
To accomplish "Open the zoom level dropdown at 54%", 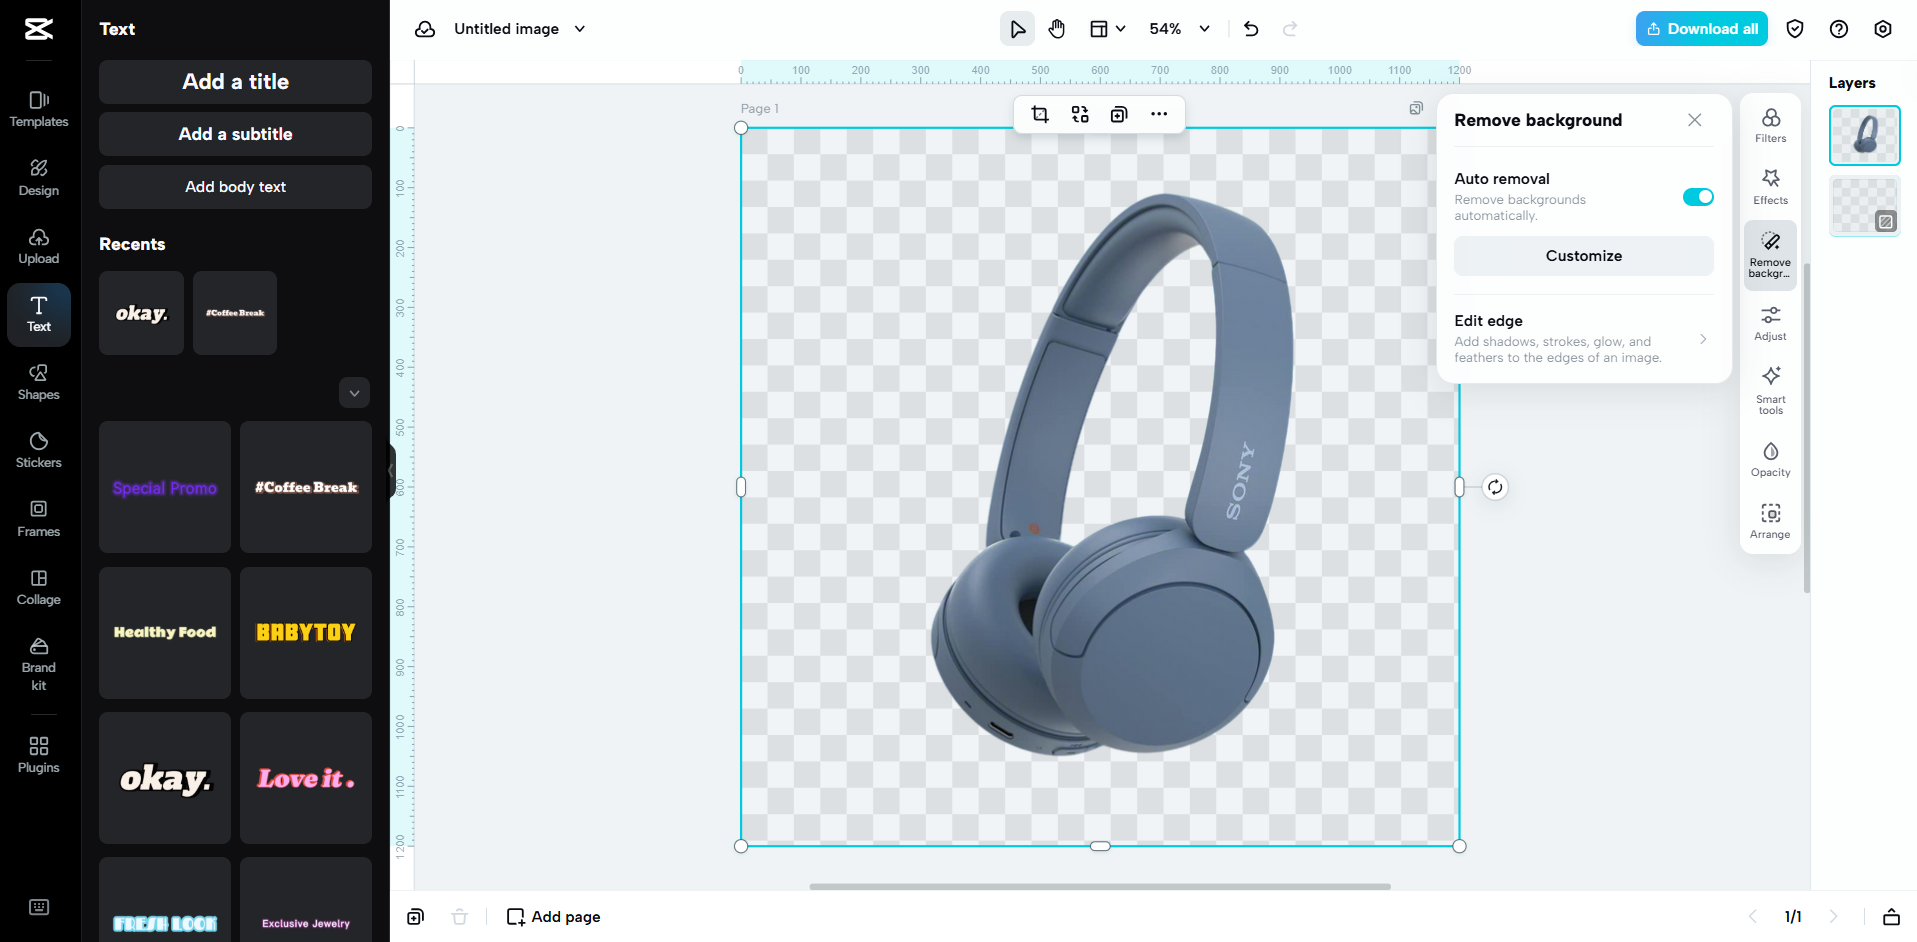I will 1177,28.
